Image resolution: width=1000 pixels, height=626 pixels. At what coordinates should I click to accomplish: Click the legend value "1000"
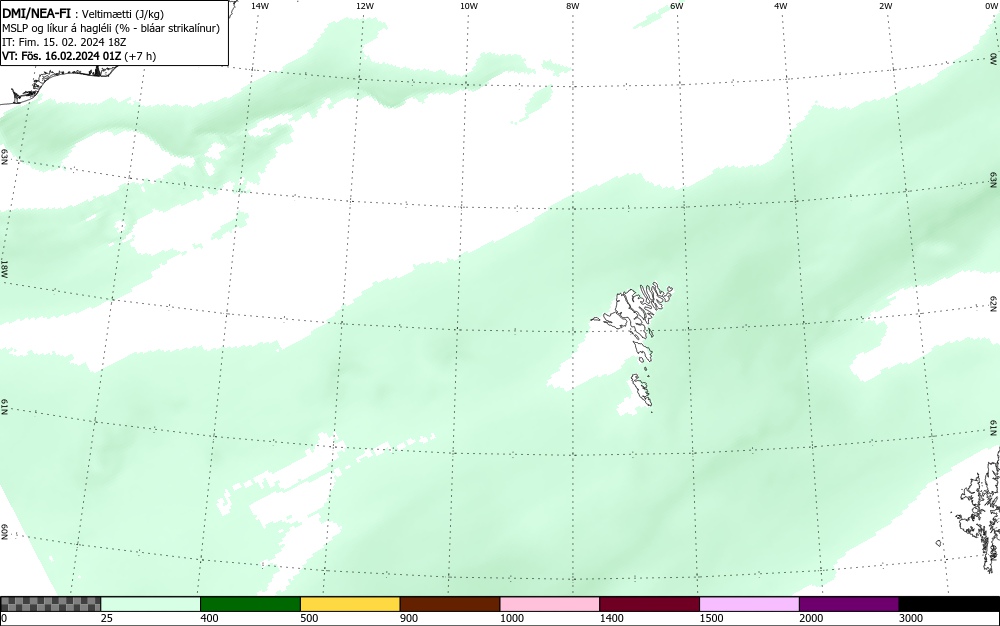(x=511, y=618)
